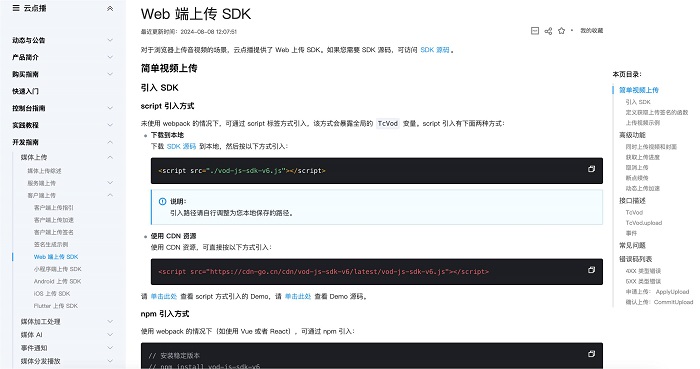The height and width of the screenshot is (369, 700).
Task: Expand the 产品简介 section
Action: pos(110,57)
